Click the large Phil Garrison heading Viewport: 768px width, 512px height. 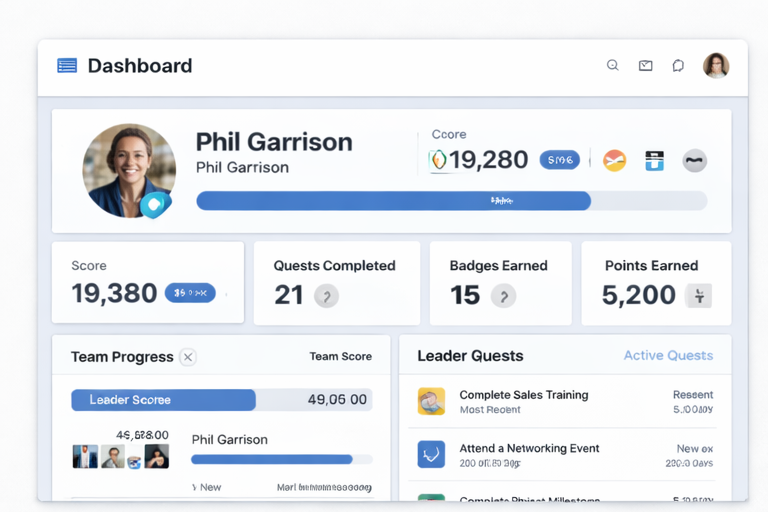pyautogui.click(x=274, y=142)
